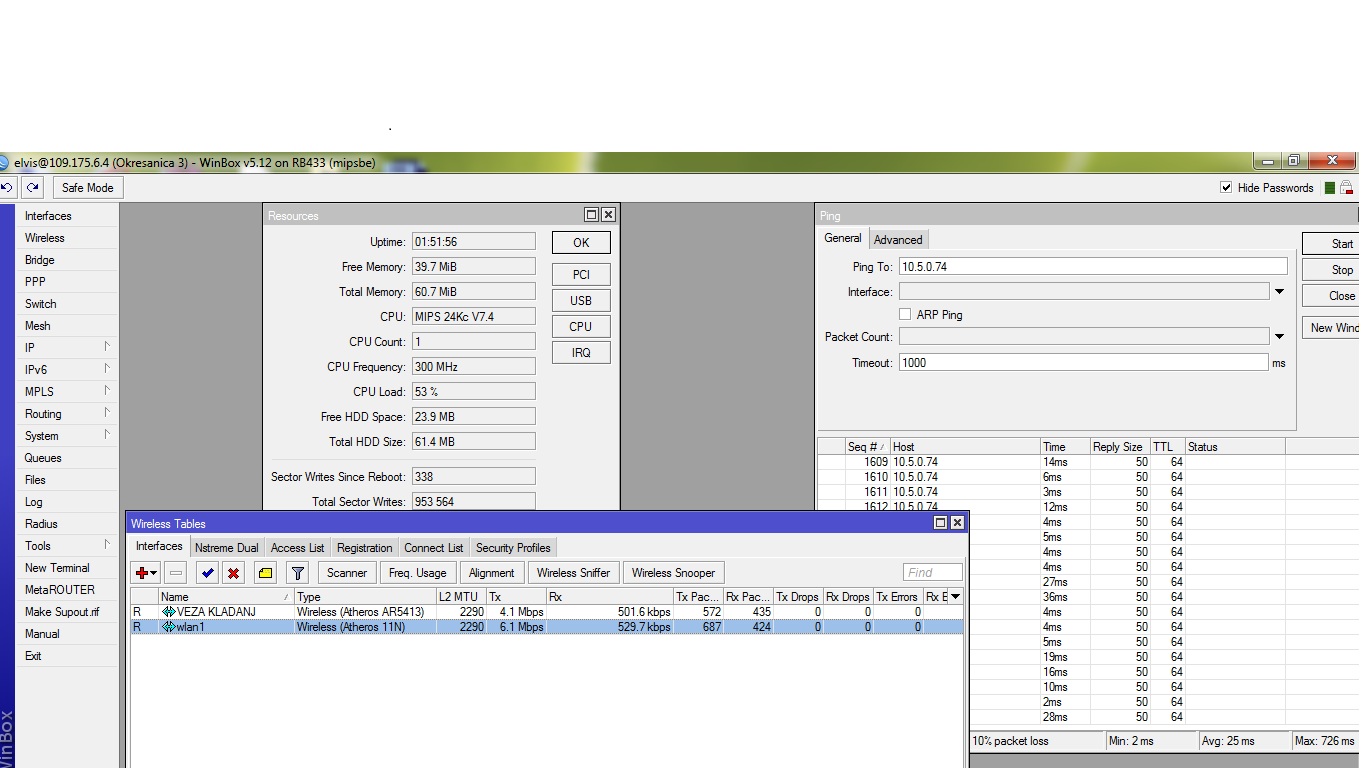This screenshot has width=1366, height=768.
Task: Open the column chooser dropdown in Wireless Tables
Action: 955,597
